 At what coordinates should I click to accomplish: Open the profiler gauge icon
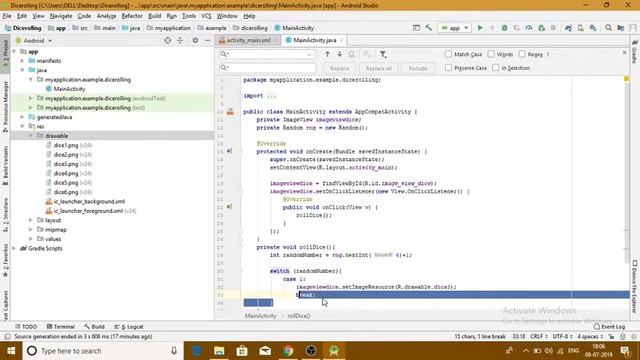click(x=529, y=28)
